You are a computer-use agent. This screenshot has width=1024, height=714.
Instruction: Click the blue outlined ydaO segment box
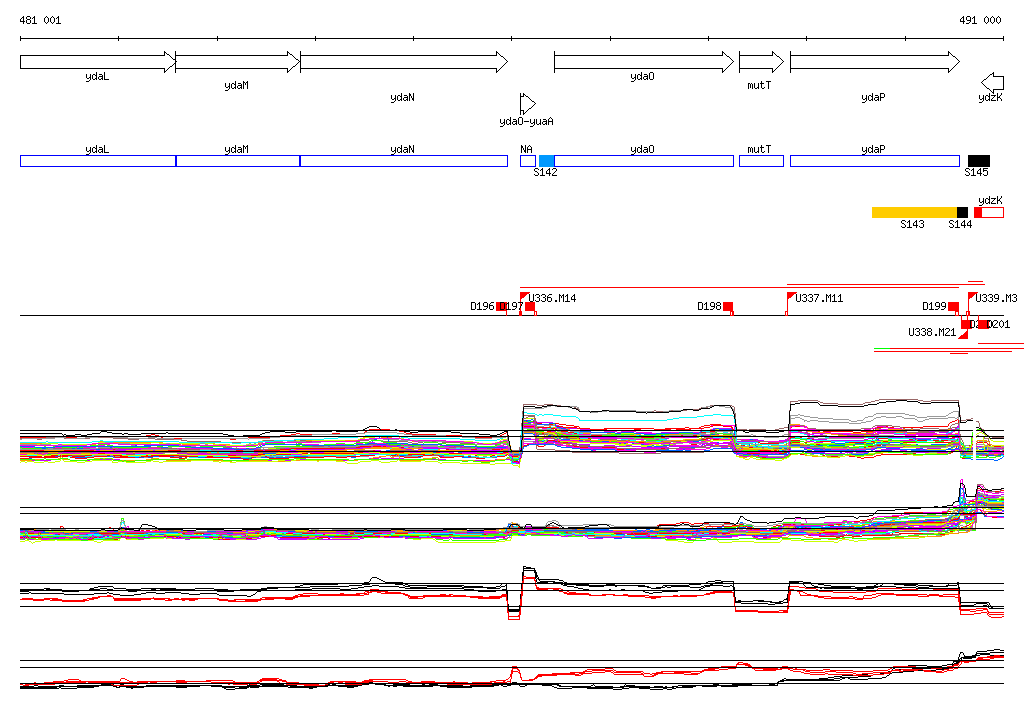(x=644, y=161)
